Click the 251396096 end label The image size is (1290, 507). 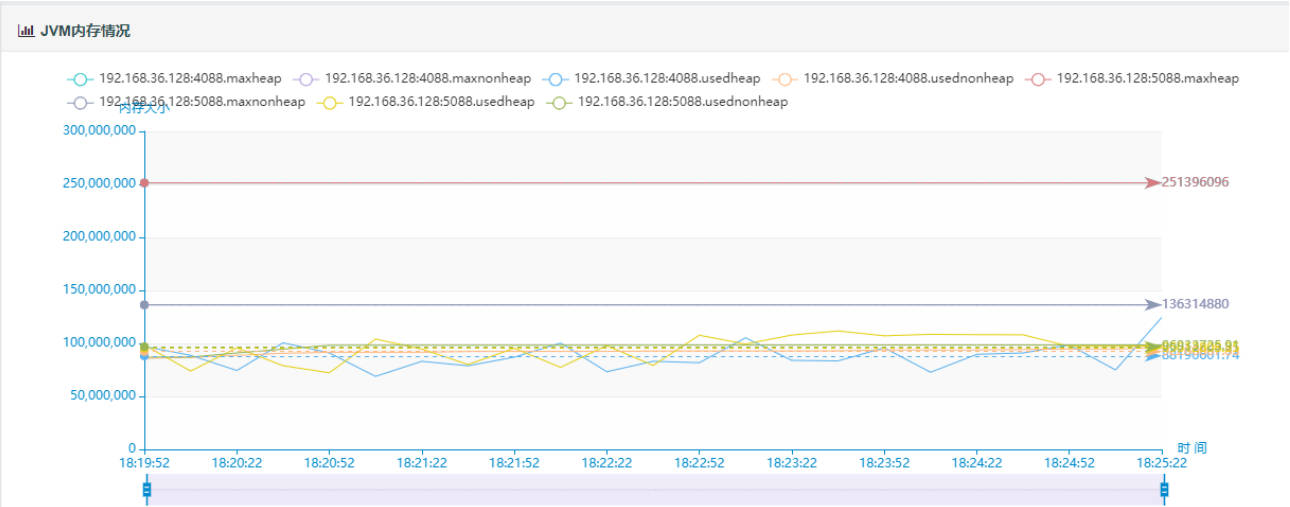tap(1195, 183)
